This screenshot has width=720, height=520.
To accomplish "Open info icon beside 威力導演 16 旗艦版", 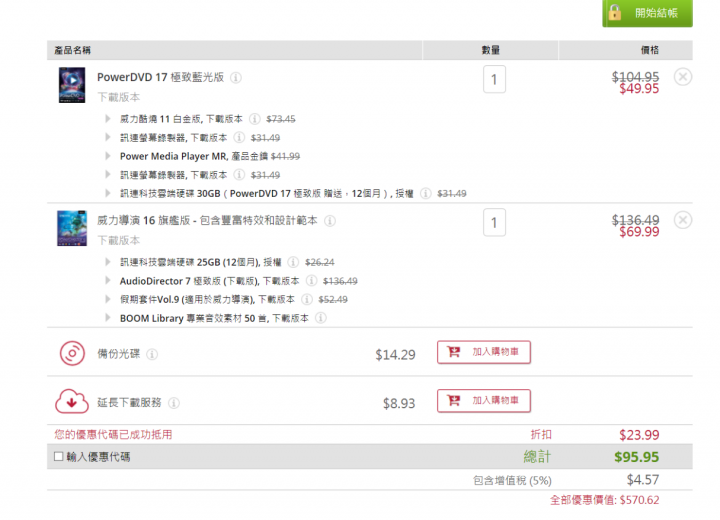I will tap(330, 221).
